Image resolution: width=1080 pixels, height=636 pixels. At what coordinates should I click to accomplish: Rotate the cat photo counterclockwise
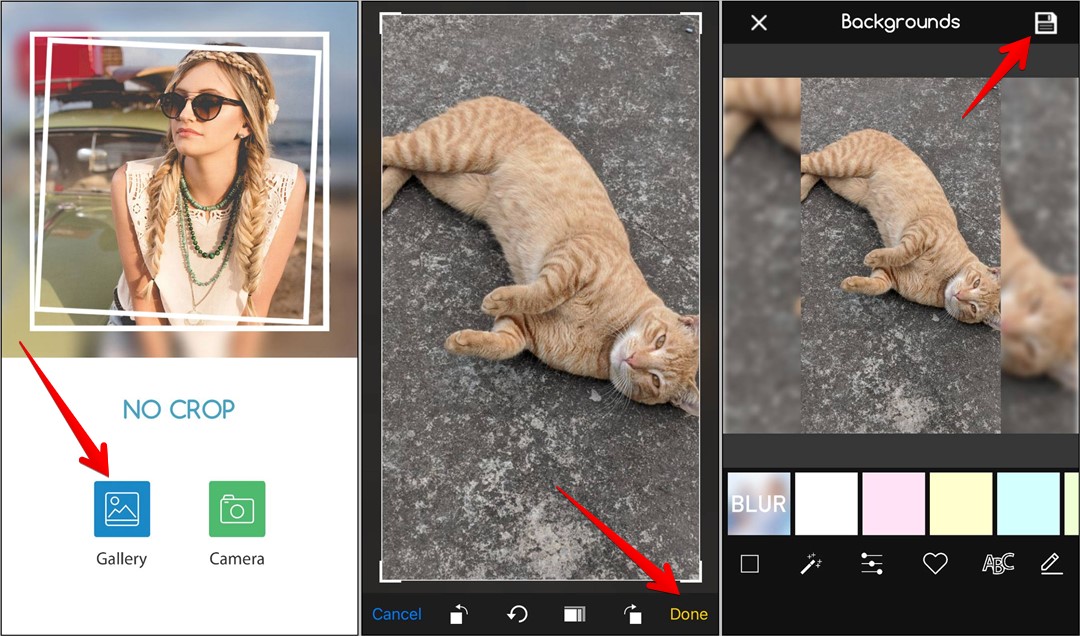[x=458, y=614]
